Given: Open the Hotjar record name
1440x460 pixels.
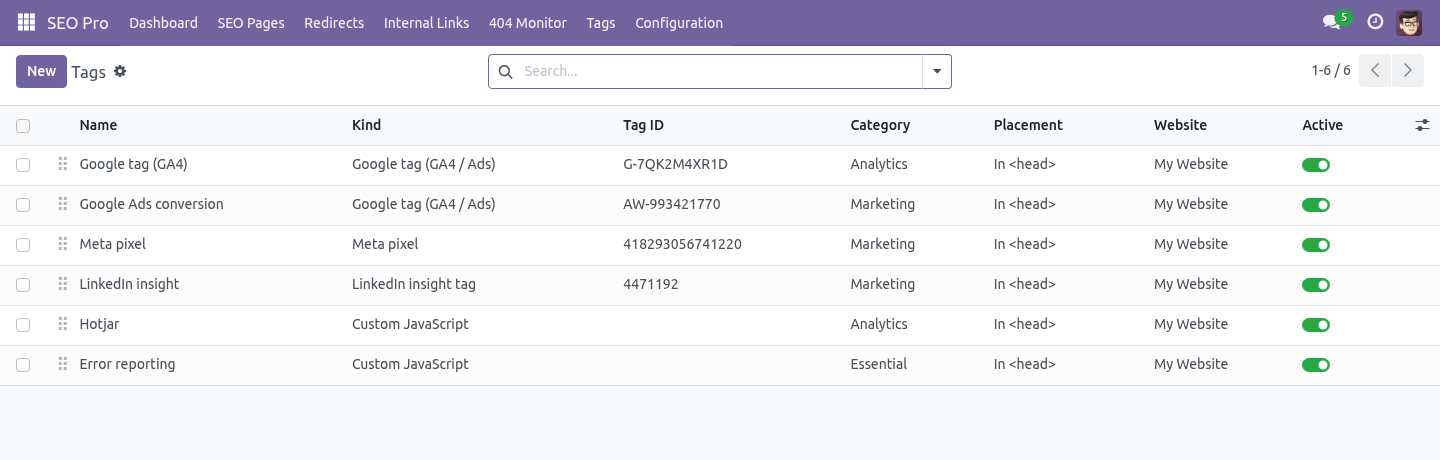Looking at the screenshot, I should tap(99, 324).
